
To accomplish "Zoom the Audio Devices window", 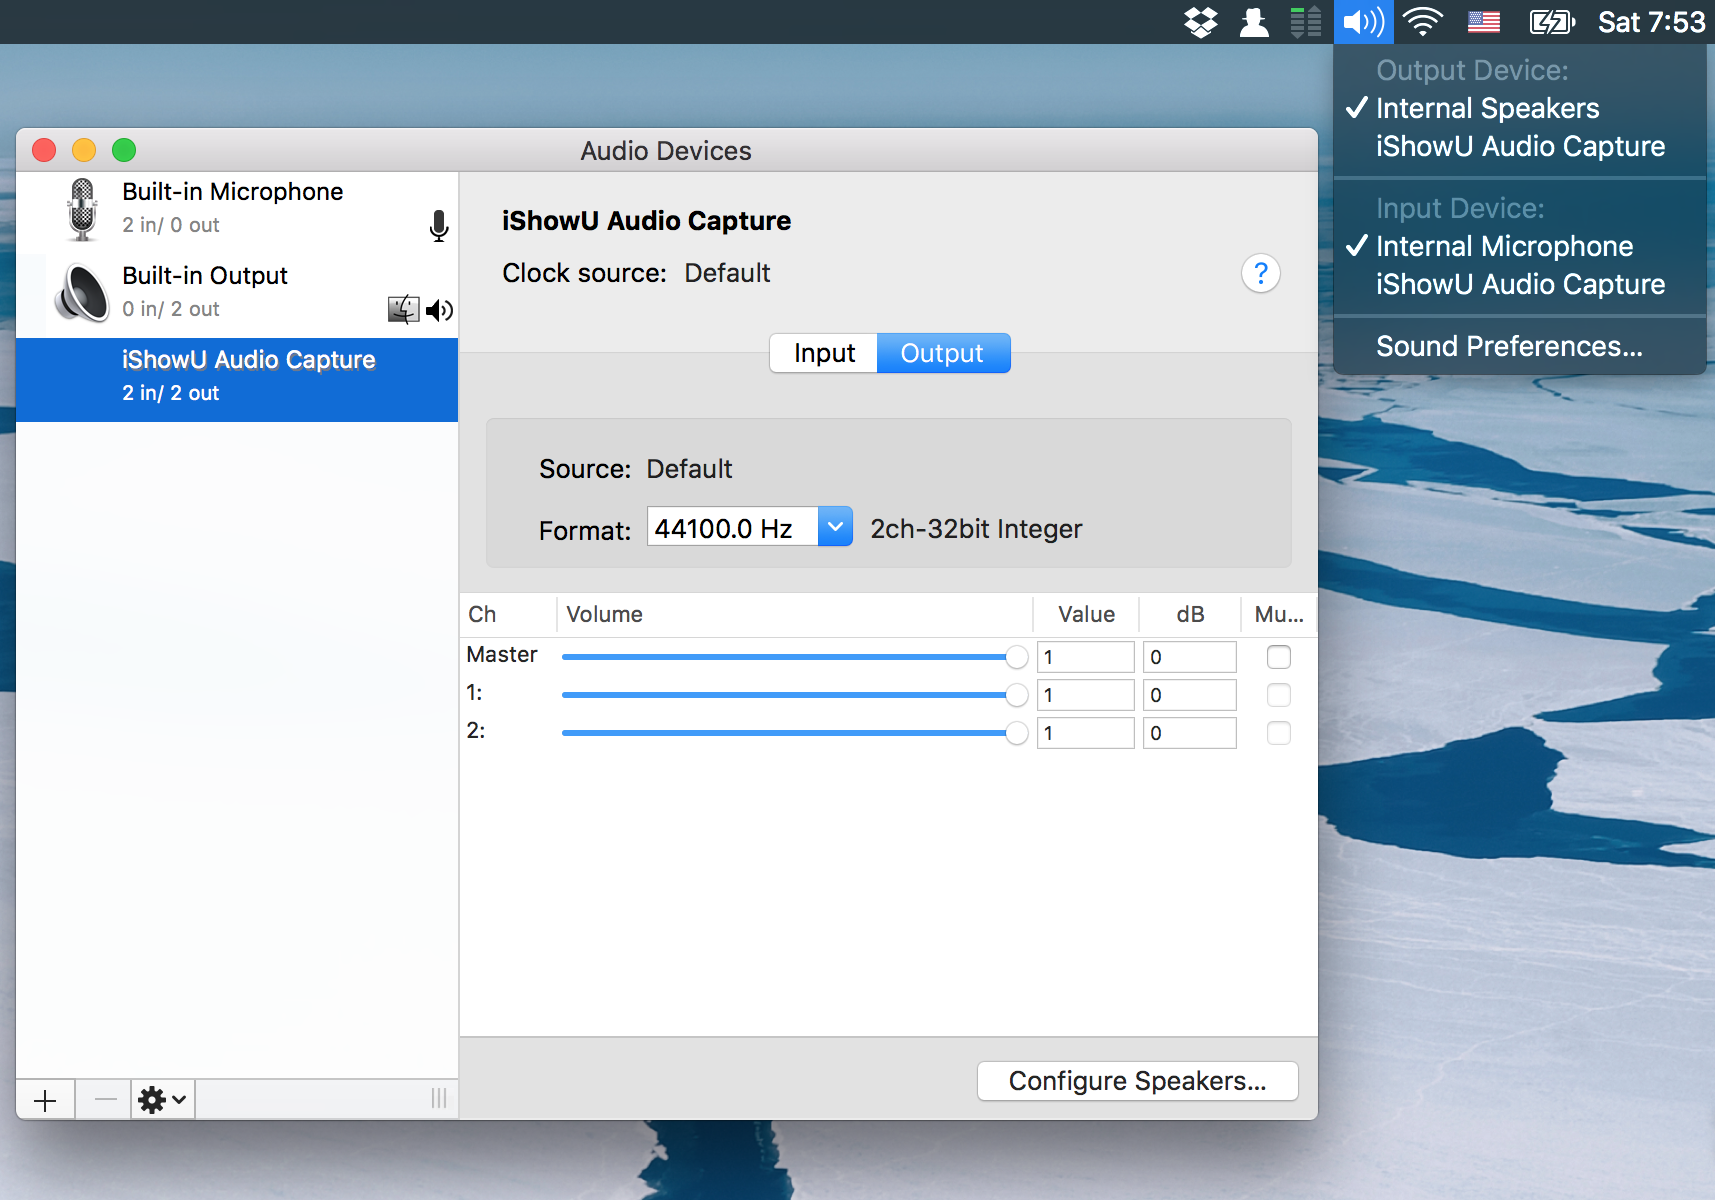I will pos(124,150).
